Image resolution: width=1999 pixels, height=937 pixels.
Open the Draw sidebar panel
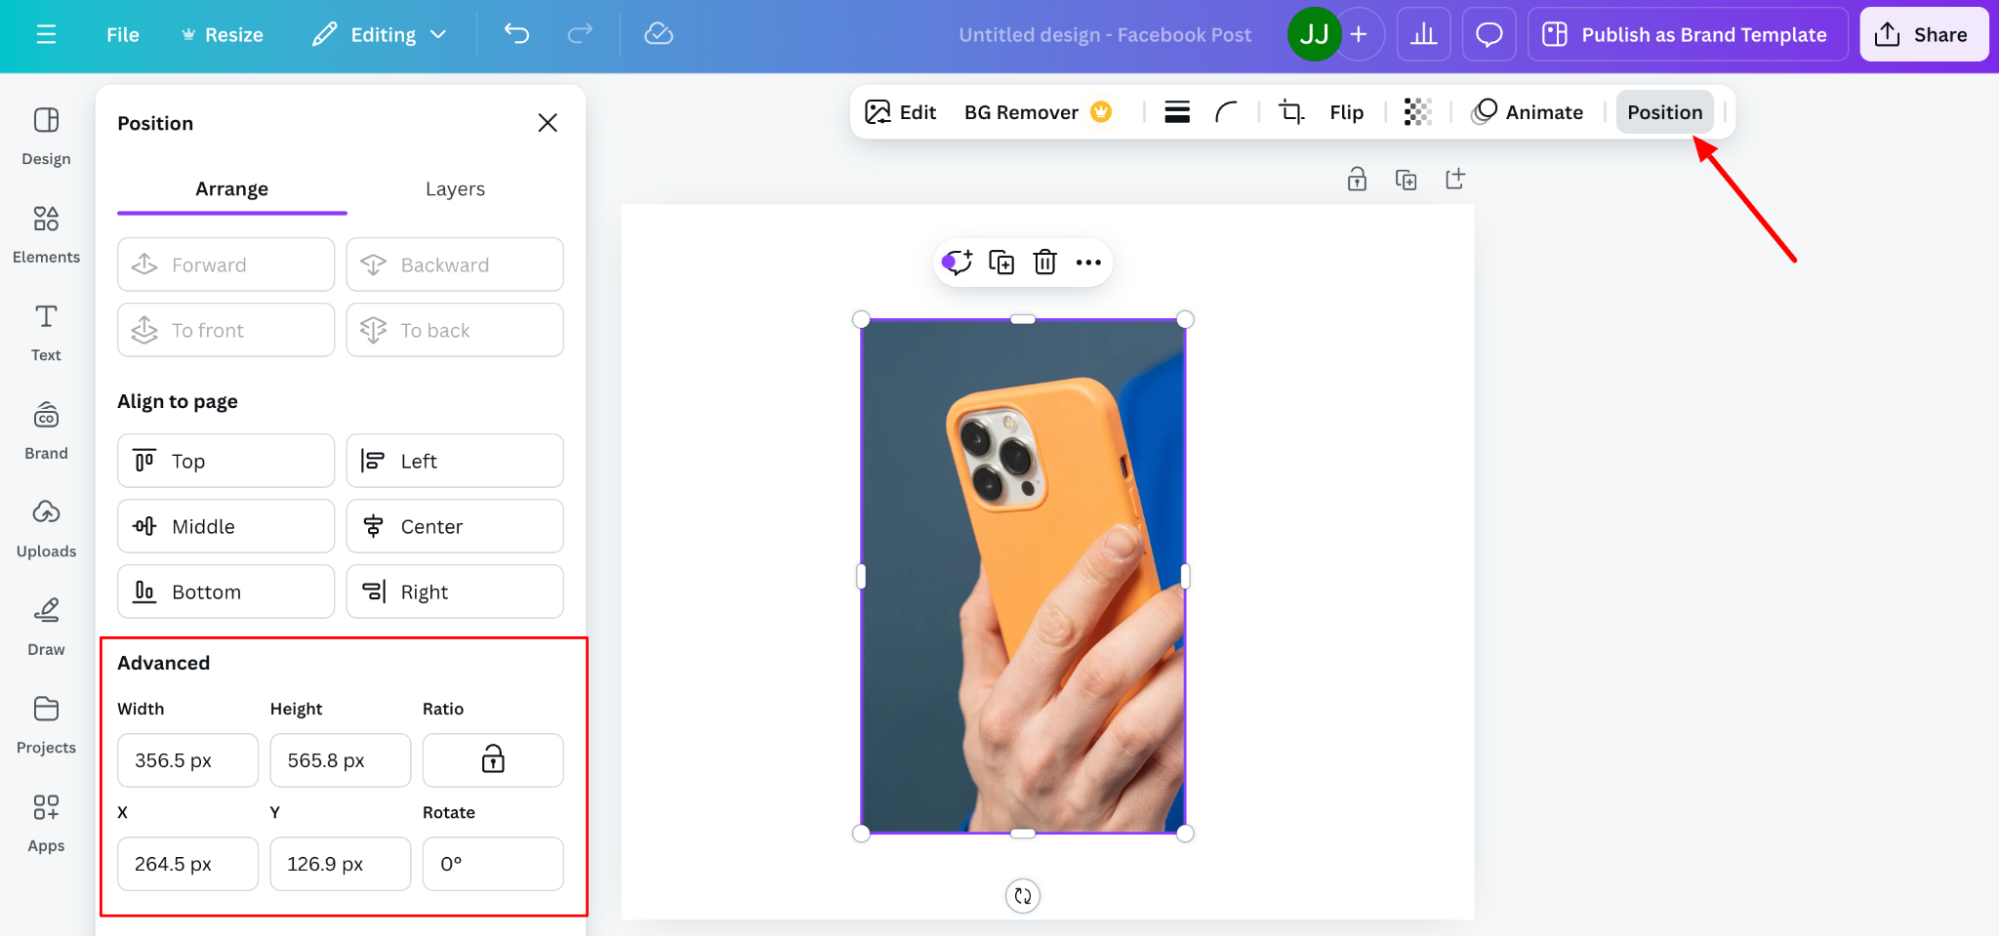click(46, 626)
